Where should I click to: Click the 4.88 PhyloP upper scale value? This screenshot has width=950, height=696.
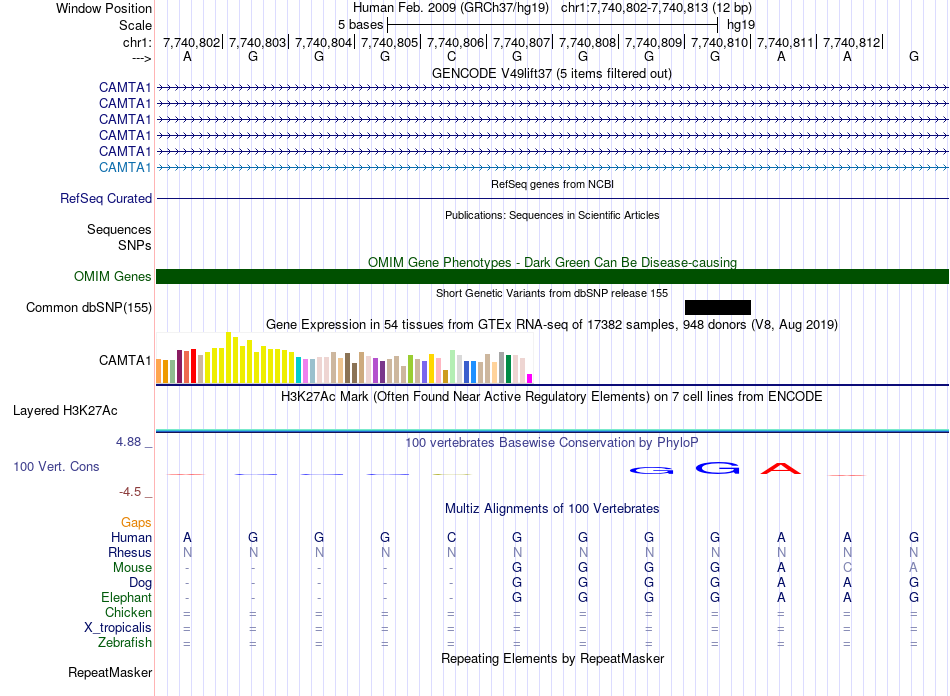128,442
